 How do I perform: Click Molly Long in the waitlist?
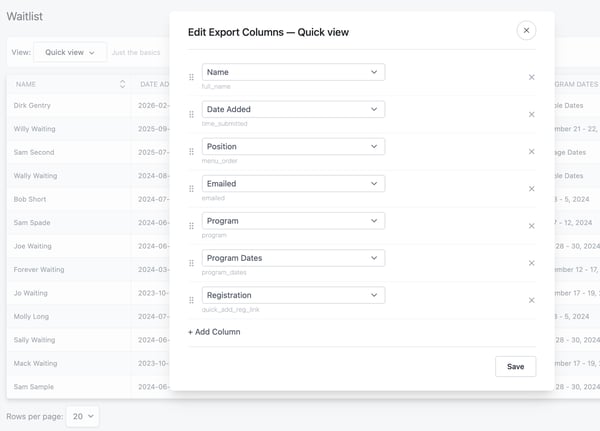[x=31, y=316]
